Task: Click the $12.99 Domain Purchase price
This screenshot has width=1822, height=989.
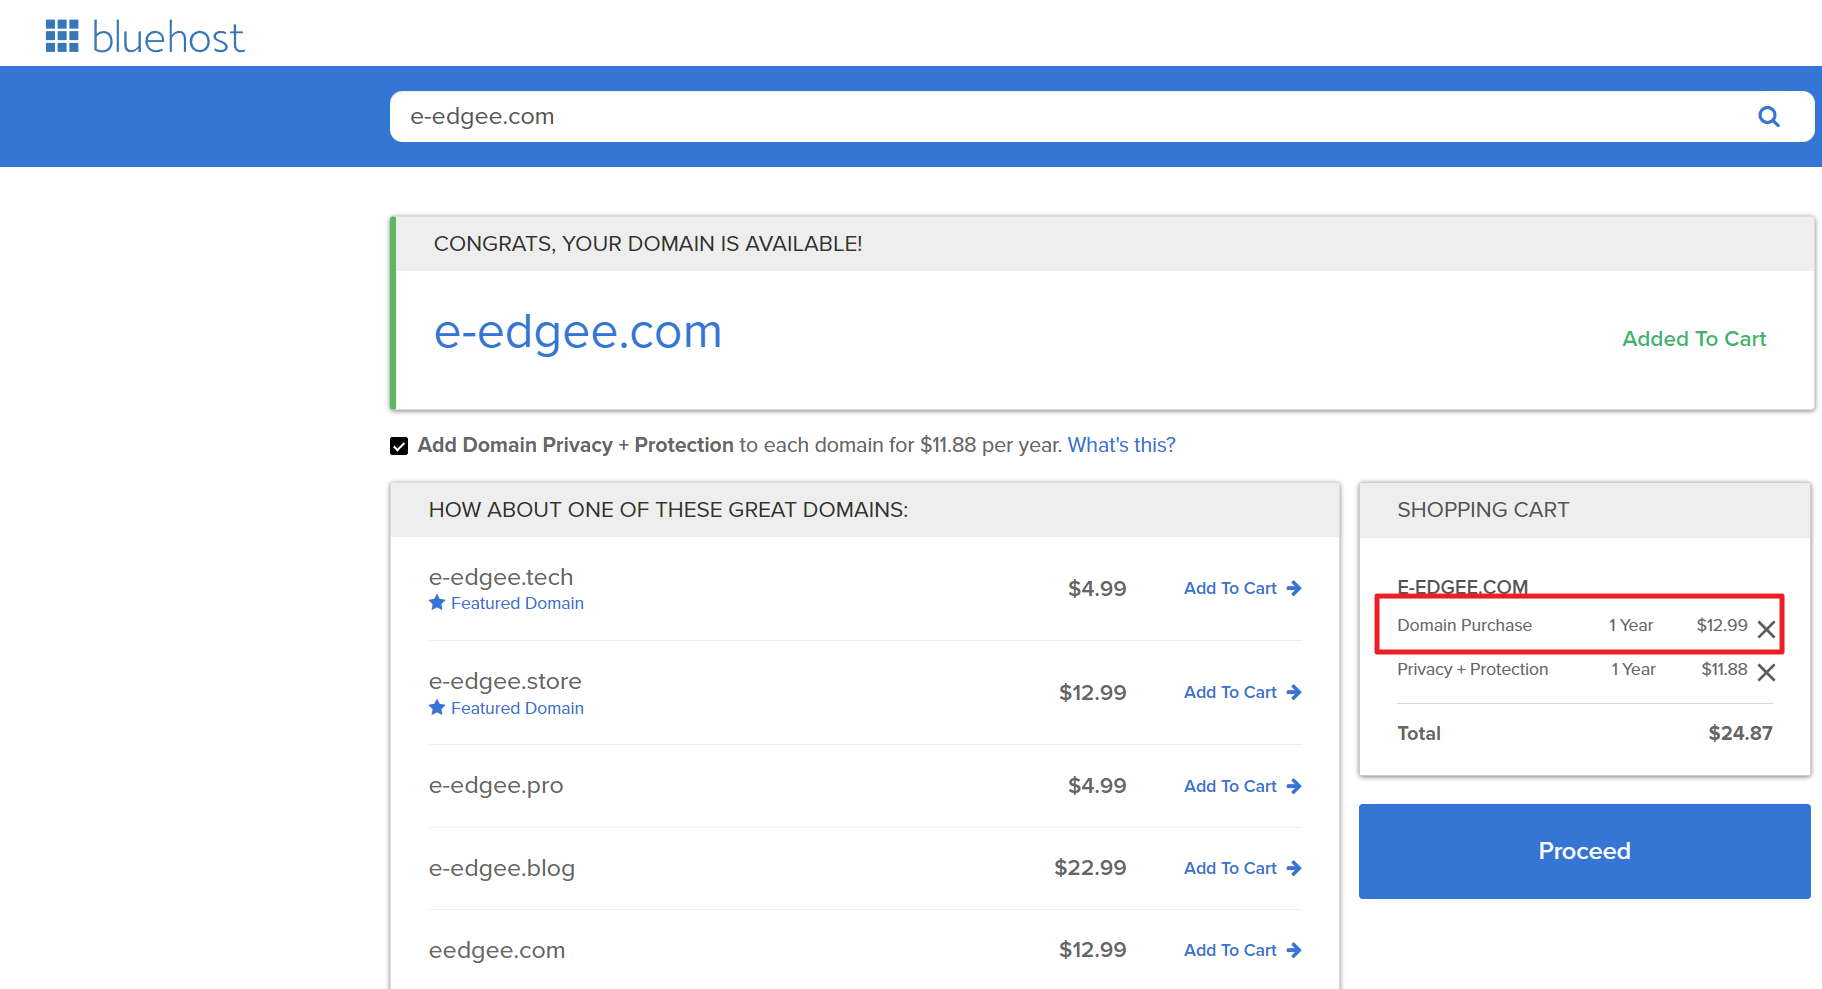Action: 1722,625
